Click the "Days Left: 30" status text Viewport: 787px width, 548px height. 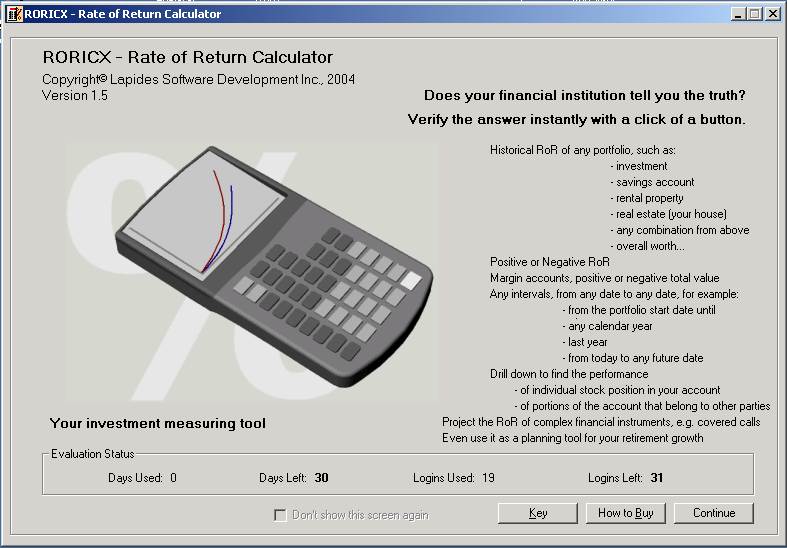[294, 478]
